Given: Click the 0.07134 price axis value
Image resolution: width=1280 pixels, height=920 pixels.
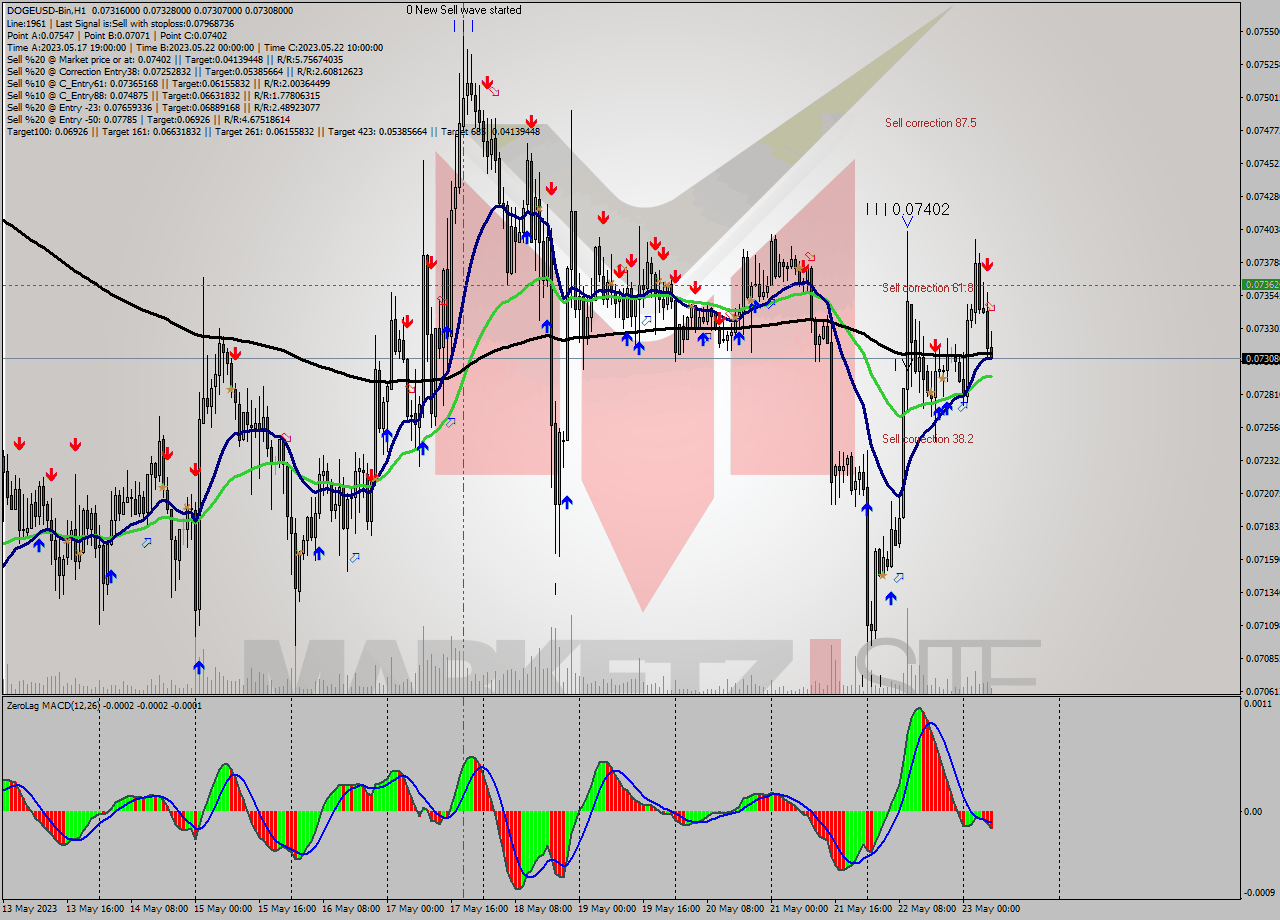Looking at the screenshot, I should pos(1261,592).
